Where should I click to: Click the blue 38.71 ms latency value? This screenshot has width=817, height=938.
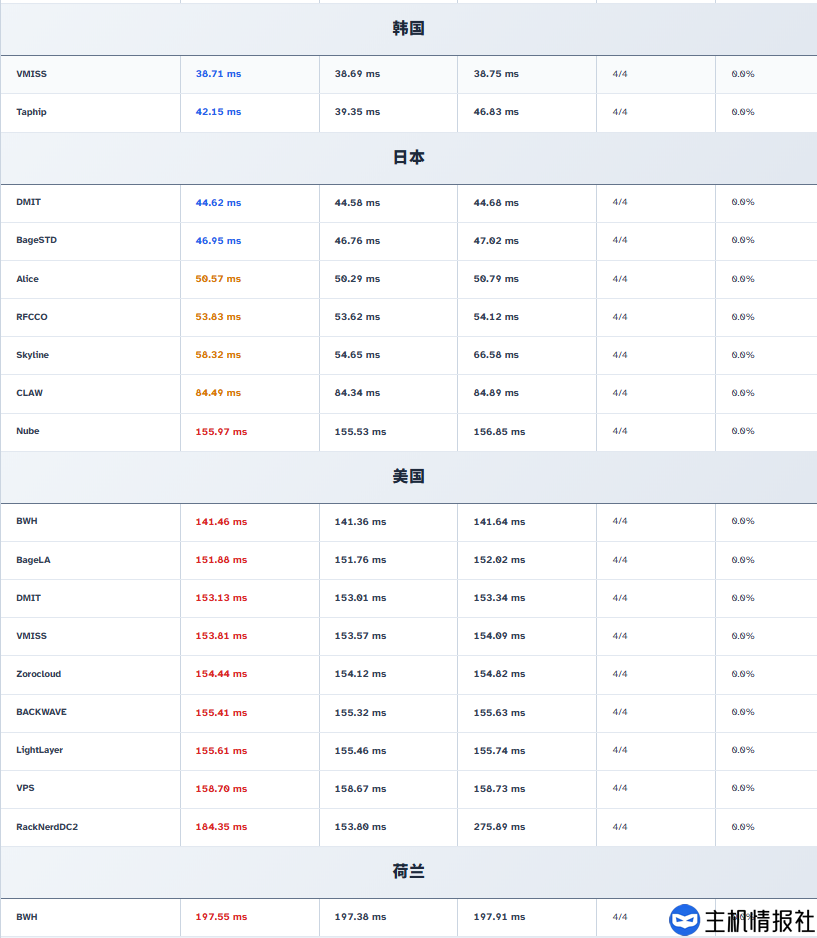pos(218,75)
